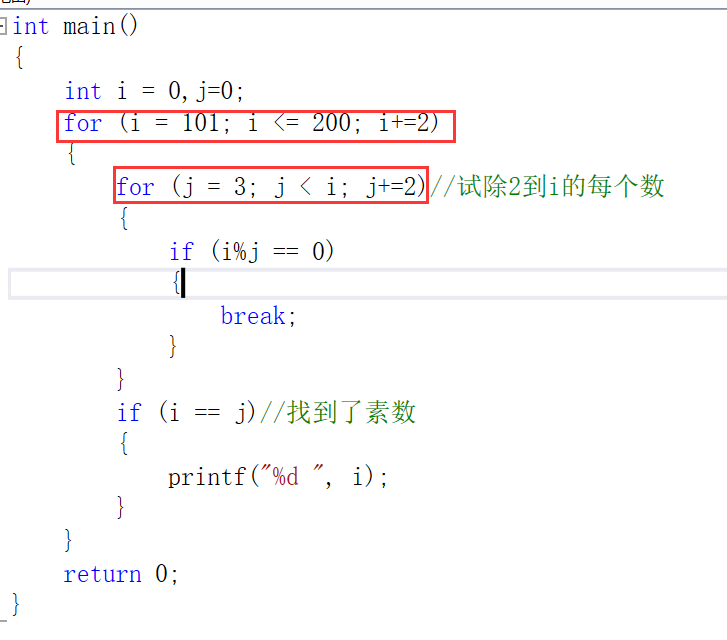This screenshot has width=727, height=640.
Task: Click the inner loop 'for (j = 3; j < i; j+=2)'
Action: 270,186
